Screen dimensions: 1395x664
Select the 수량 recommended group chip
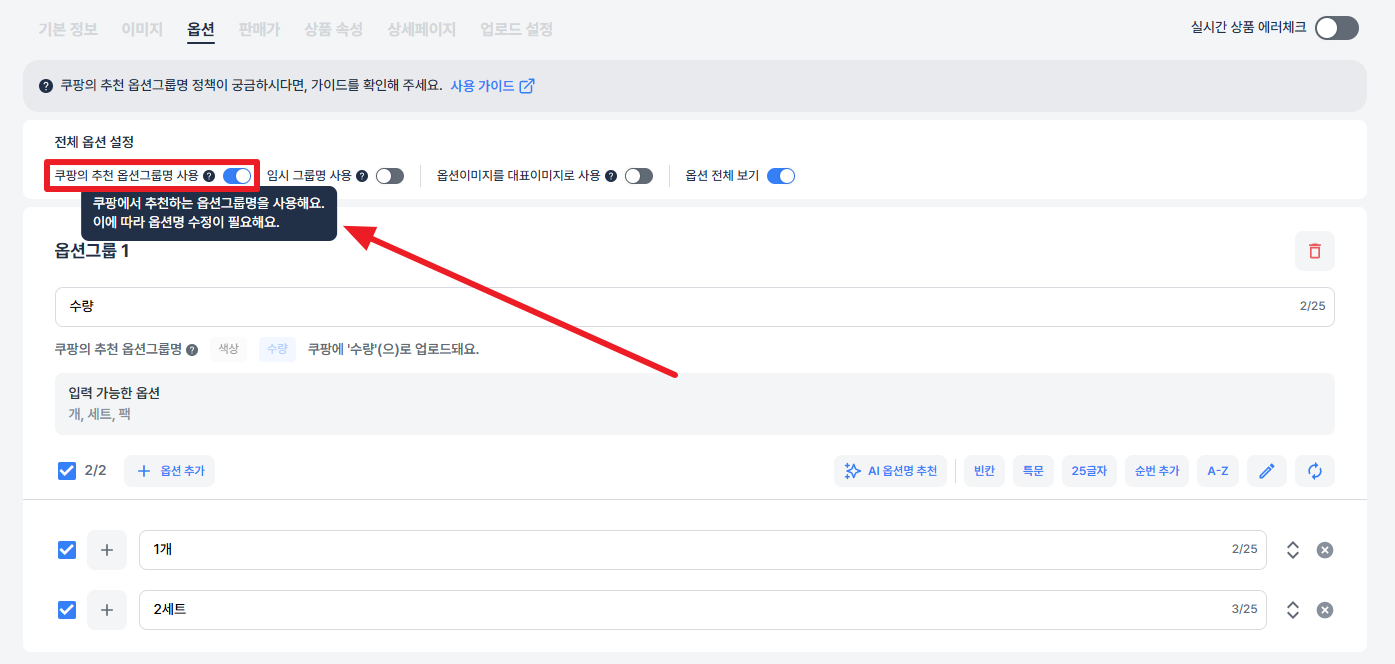click(x=277, y=349)
